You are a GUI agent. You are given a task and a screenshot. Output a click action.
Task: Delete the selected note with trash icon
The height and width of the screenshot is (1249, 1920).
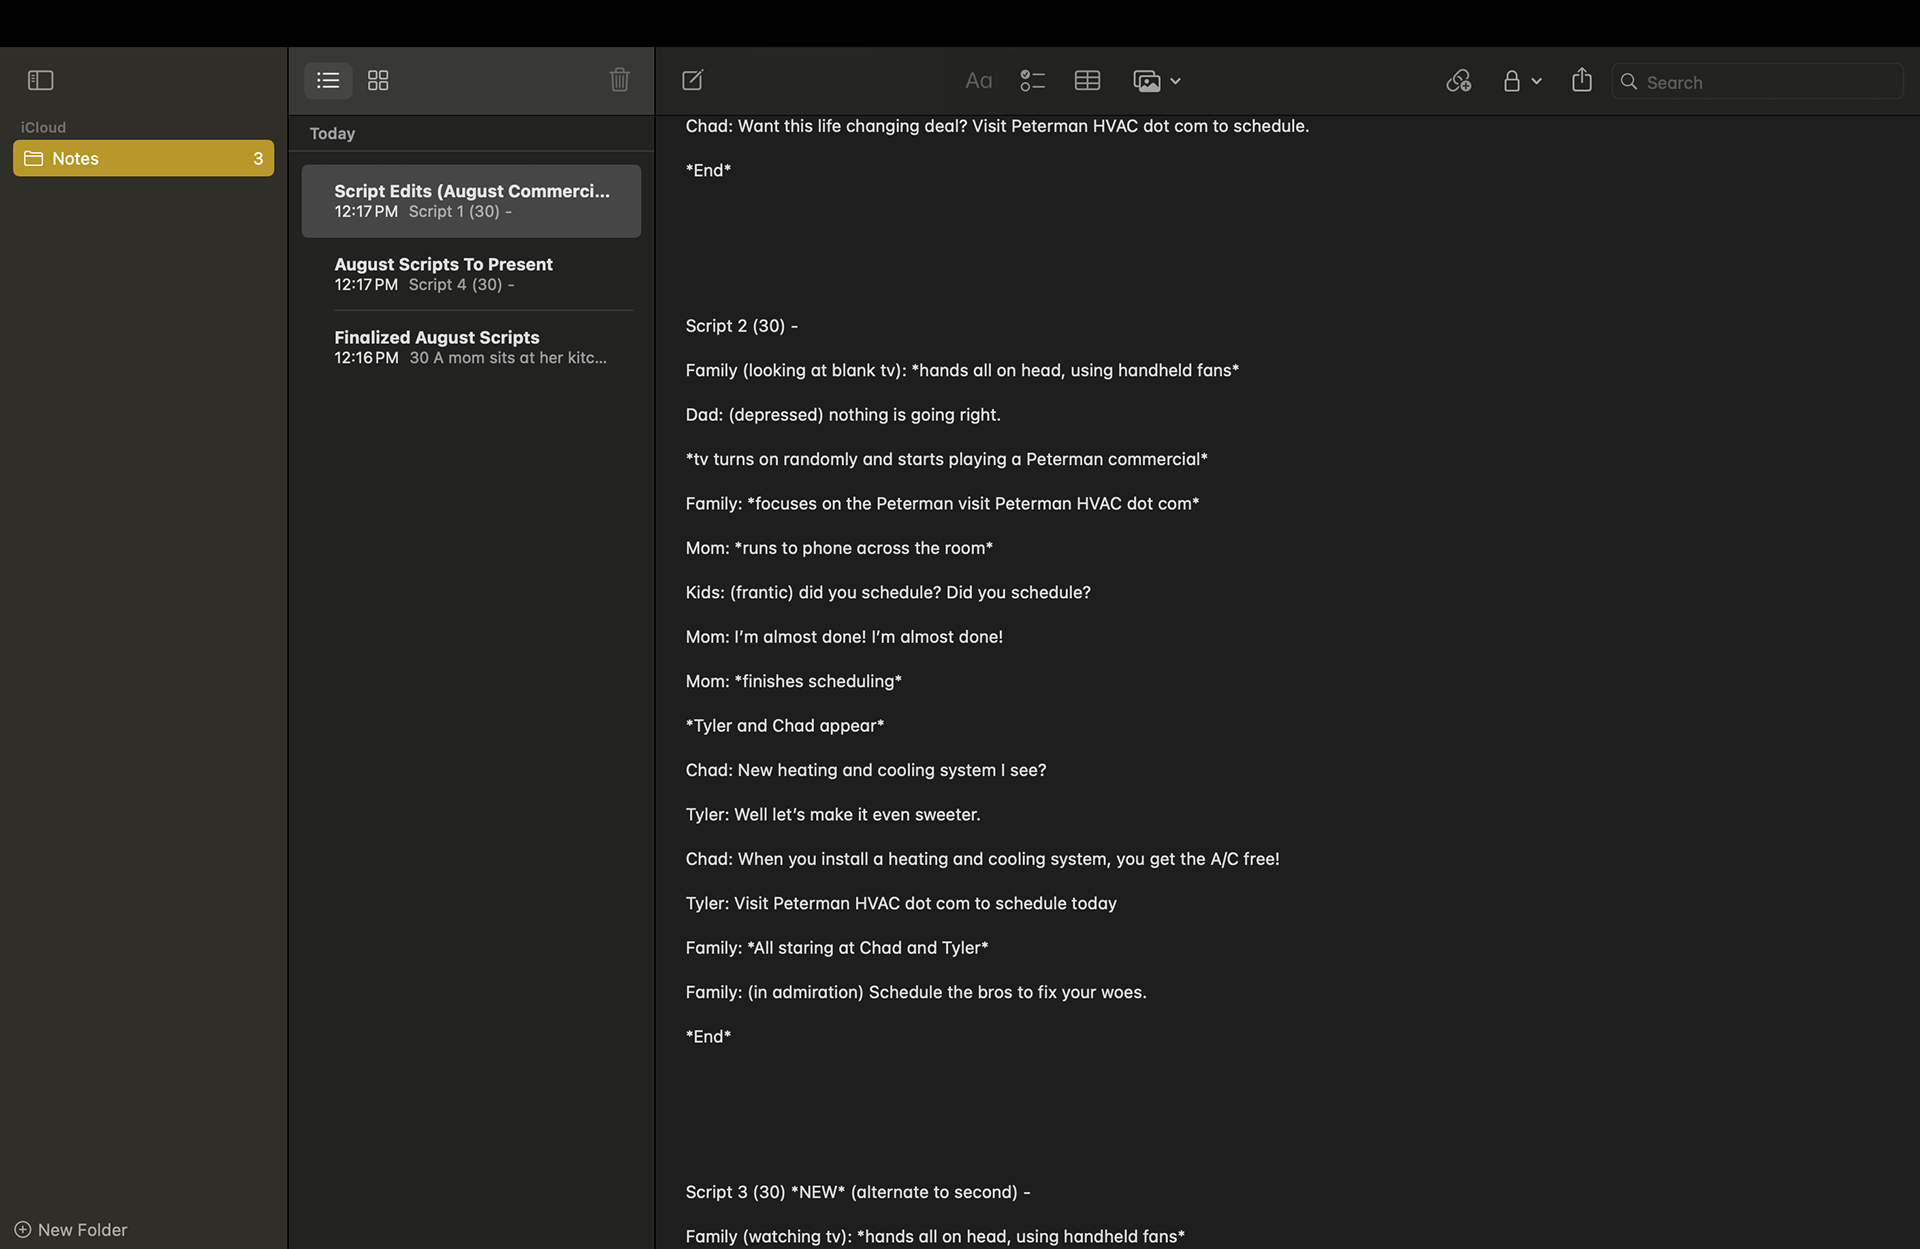click(619, 80)
